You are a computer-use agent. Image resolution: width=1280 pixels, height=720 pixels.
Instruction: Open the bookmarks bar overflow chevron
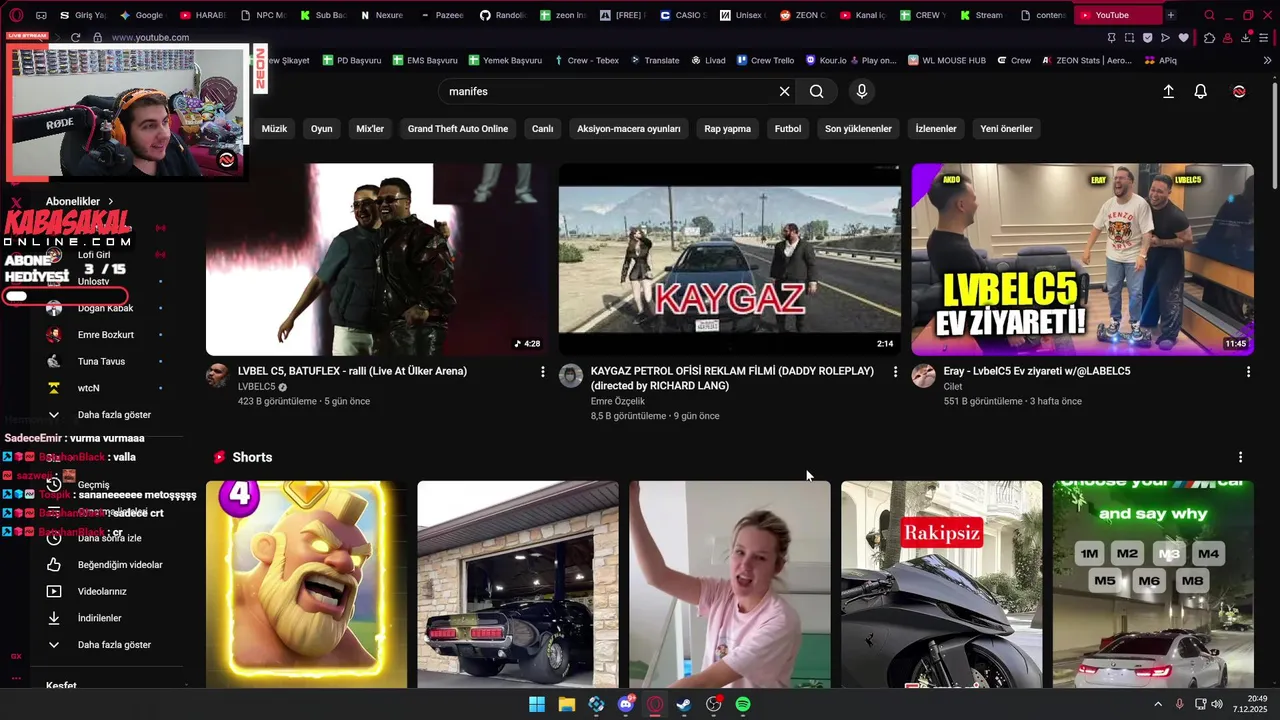pos(1268,60)
